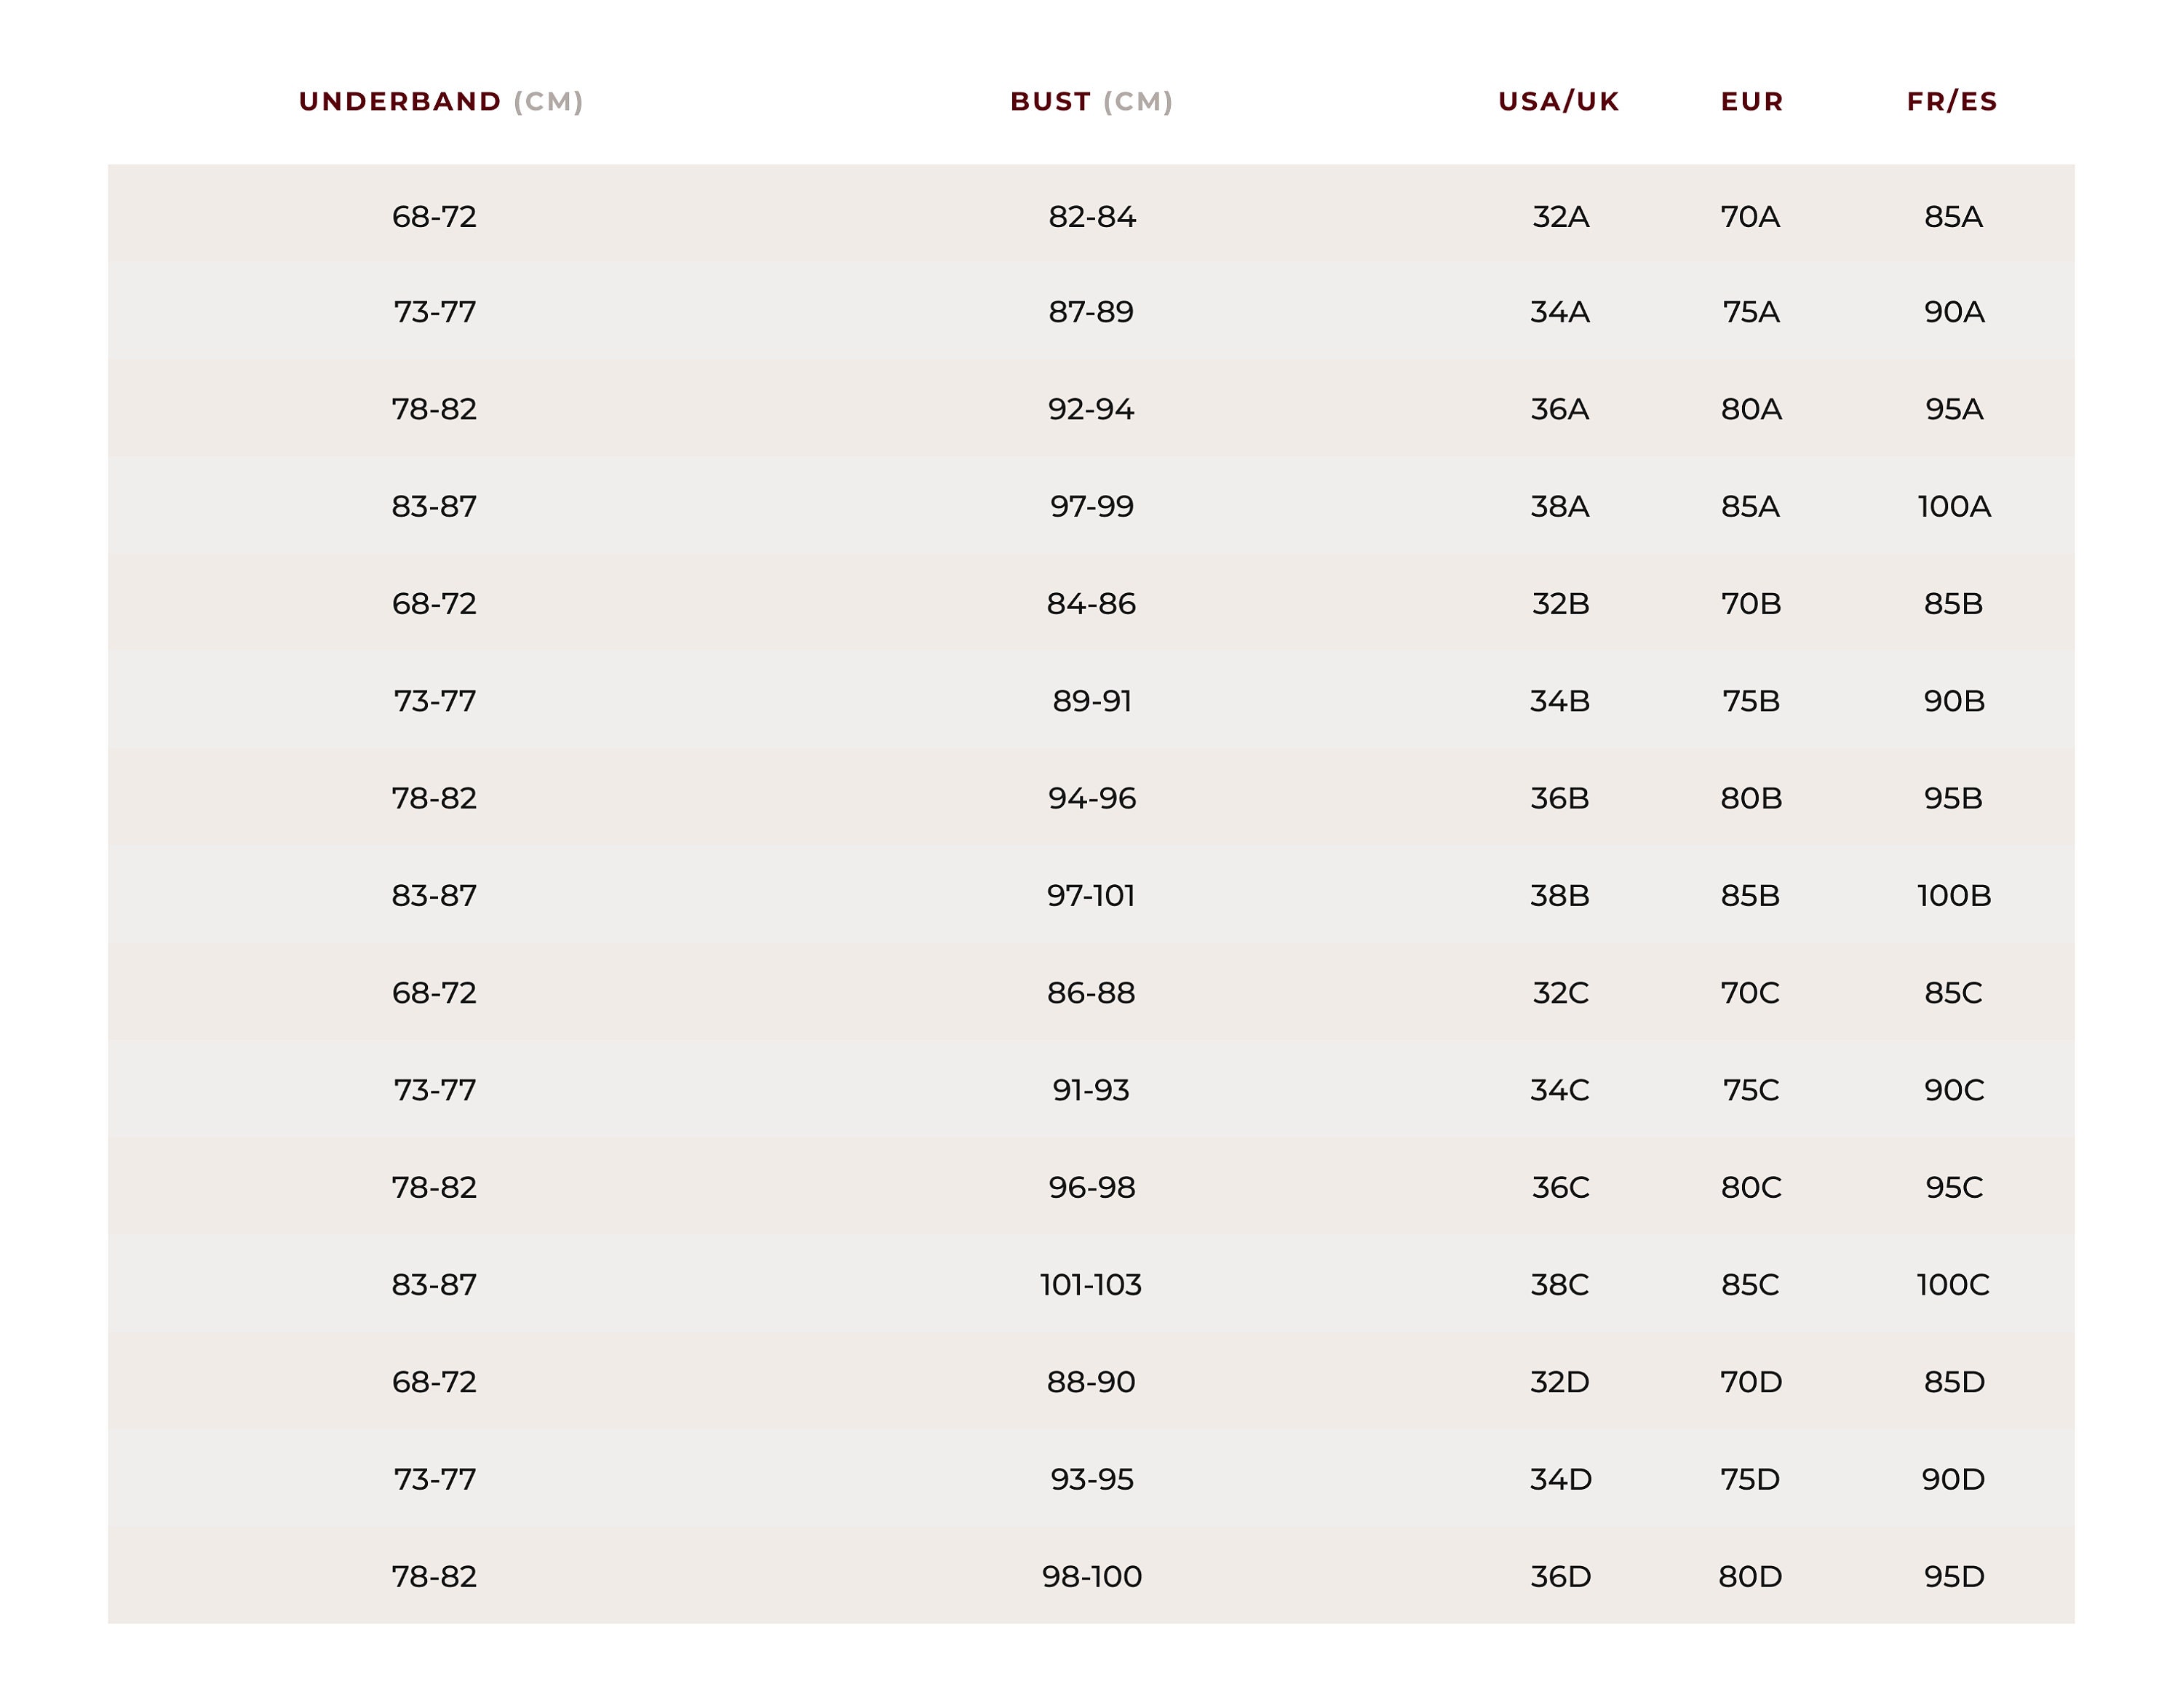Select the 90D FR/ES size cell

[1953, 1479]
